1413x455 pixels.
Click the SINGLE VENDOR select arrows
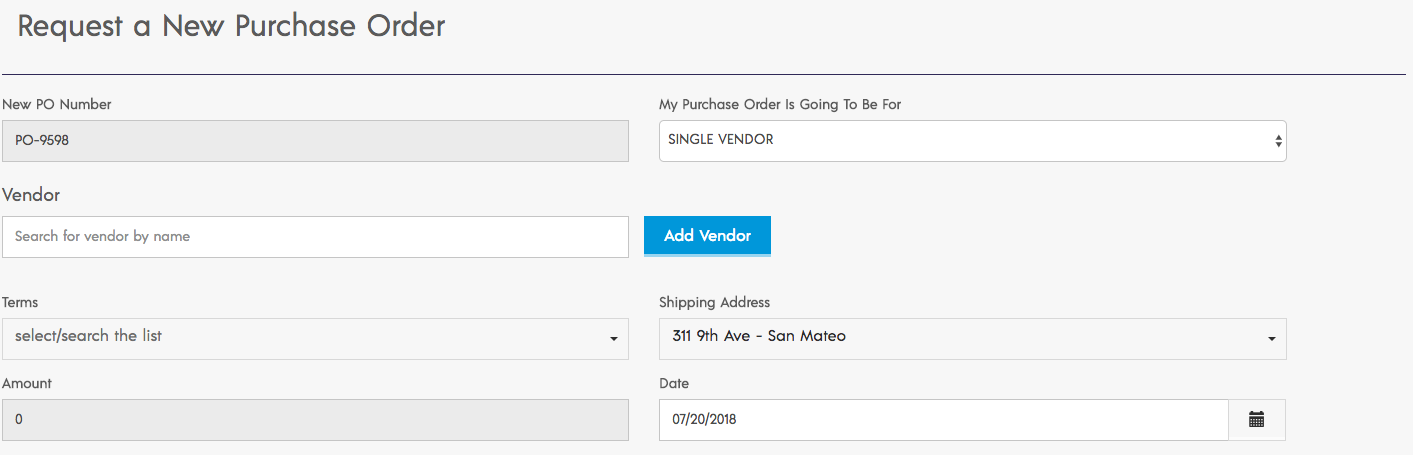click(x=1278, y=141)
